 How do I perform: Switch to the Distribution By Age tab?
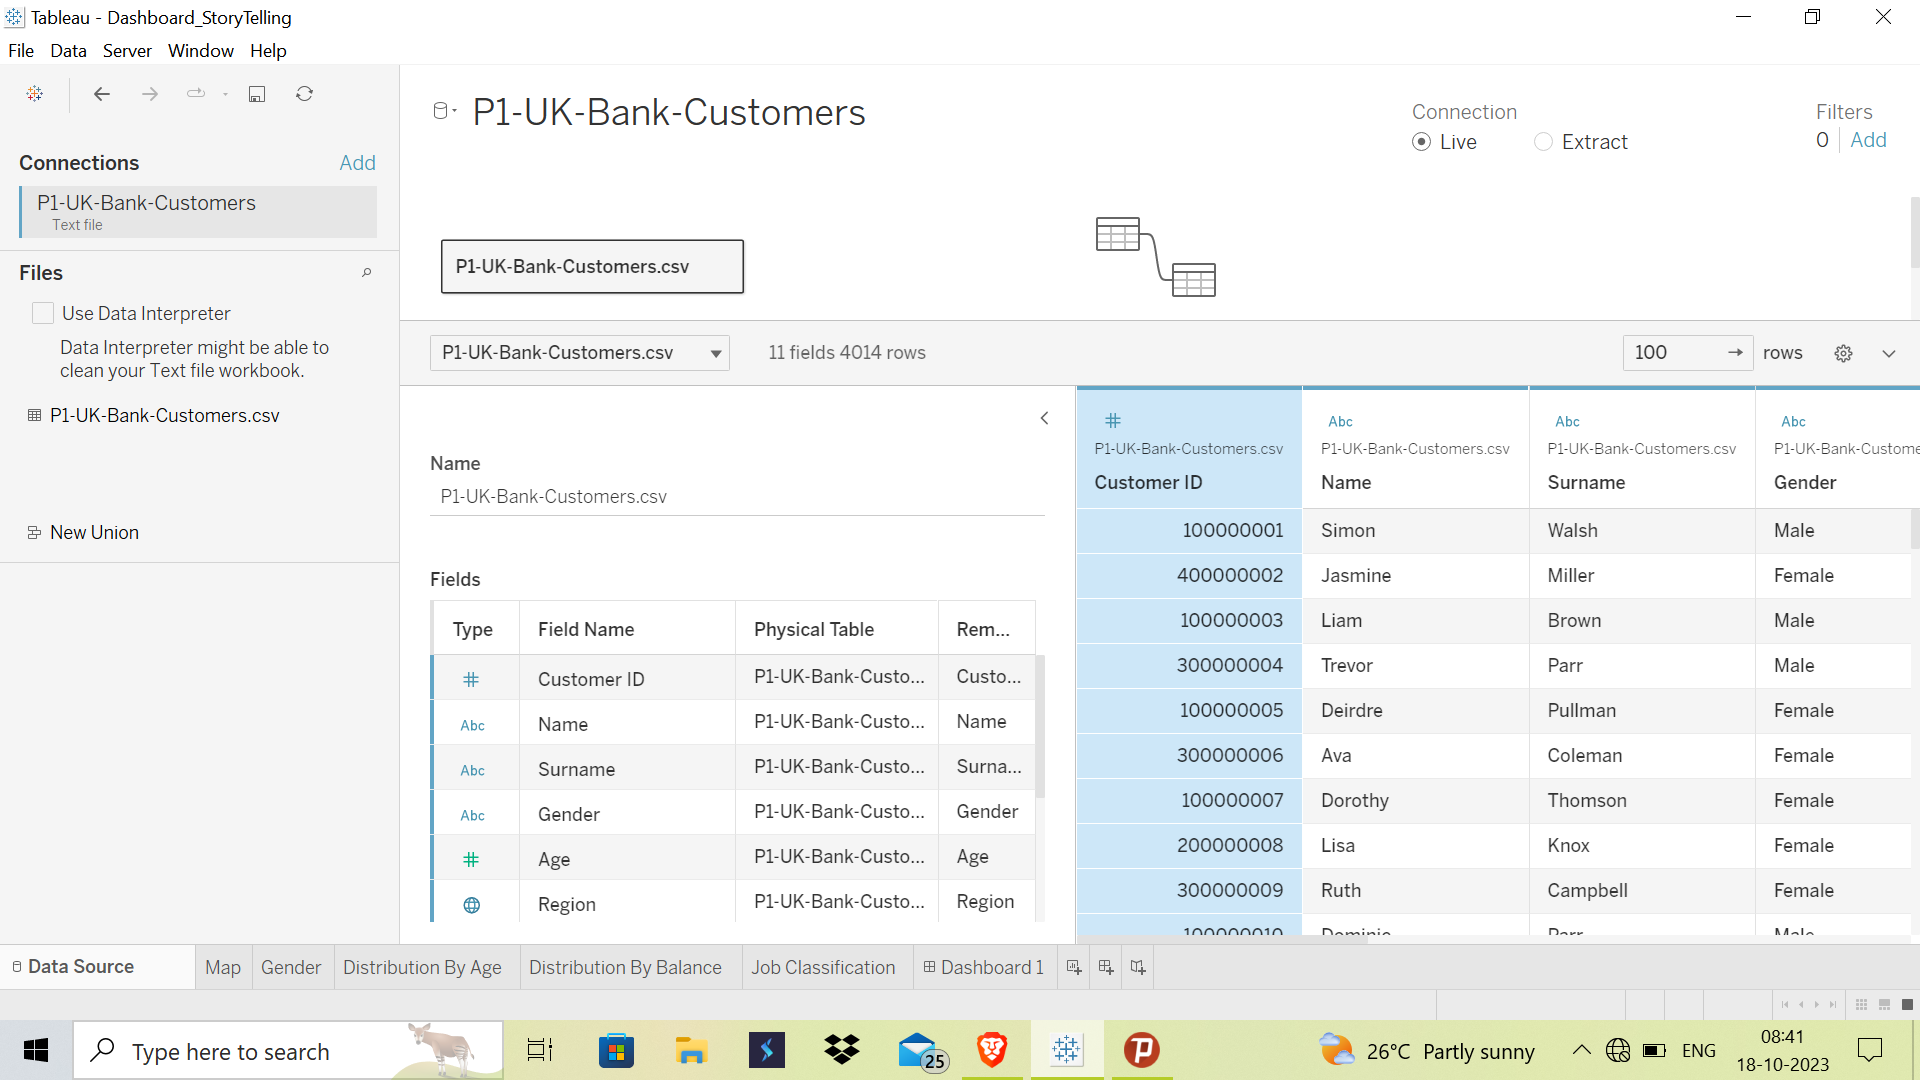tap(422, 967)
